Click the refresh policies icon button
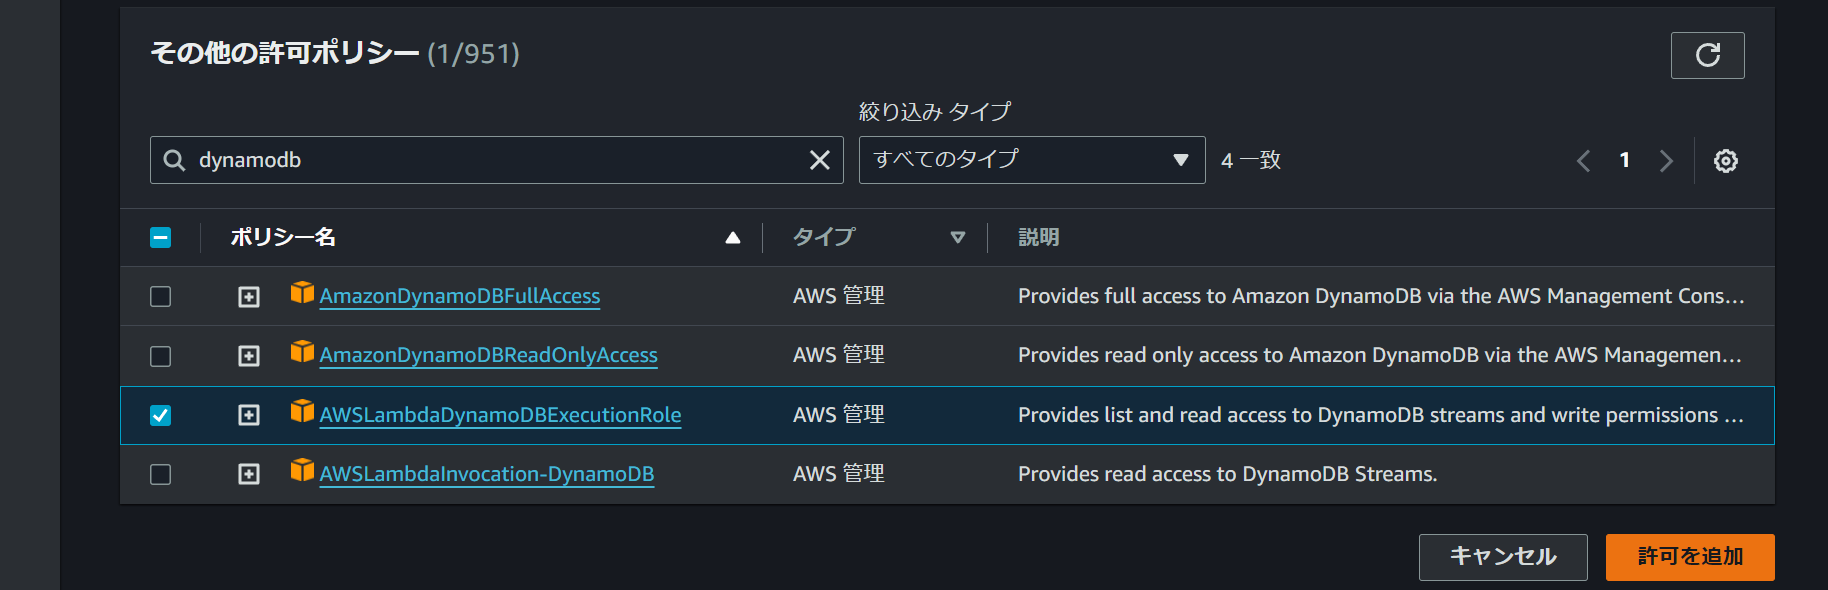Image resolution: width=1828 pixels, height=590 pixels. point(1707,55)
